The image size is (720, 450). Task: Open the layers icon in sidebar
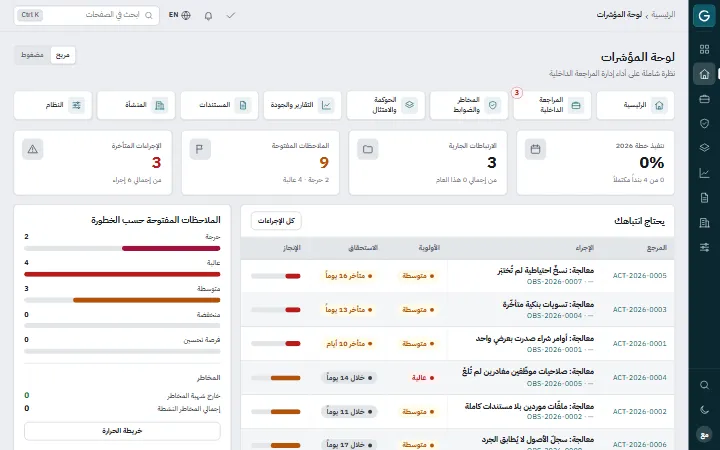click(x=704, y=148)
